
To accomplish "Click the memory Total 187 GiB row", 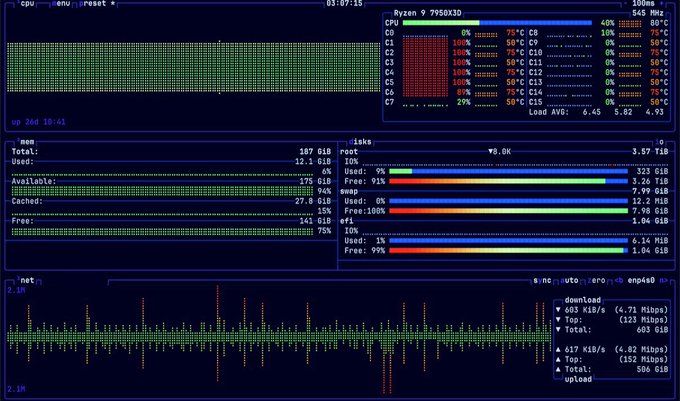I will pos(171,152).
